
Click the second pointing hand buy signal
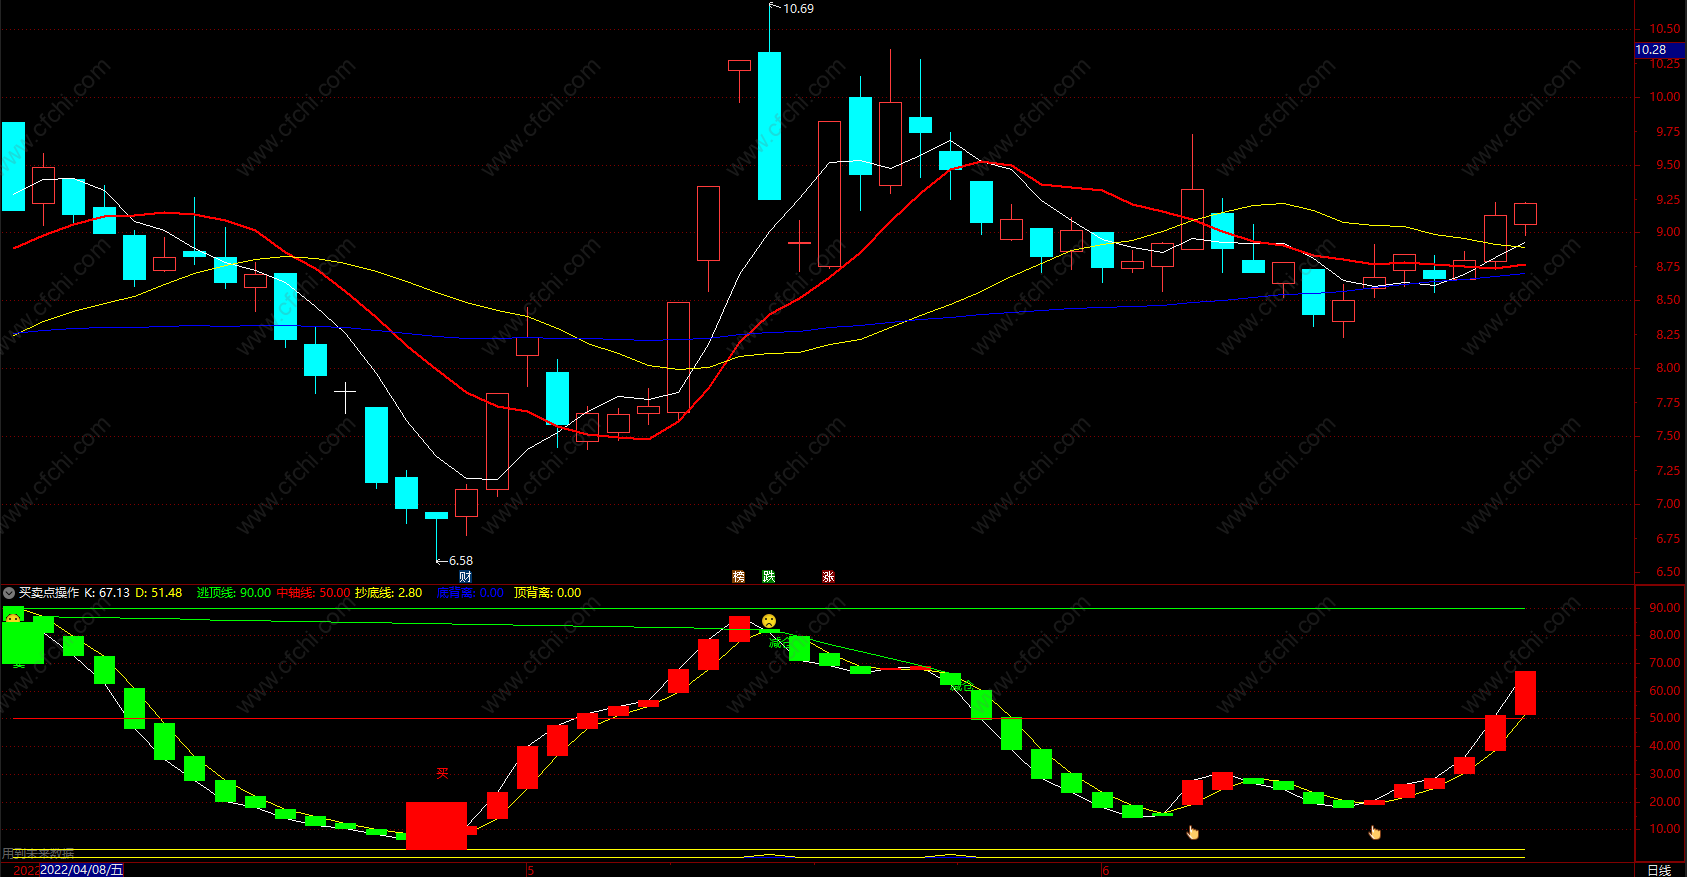1374,832
